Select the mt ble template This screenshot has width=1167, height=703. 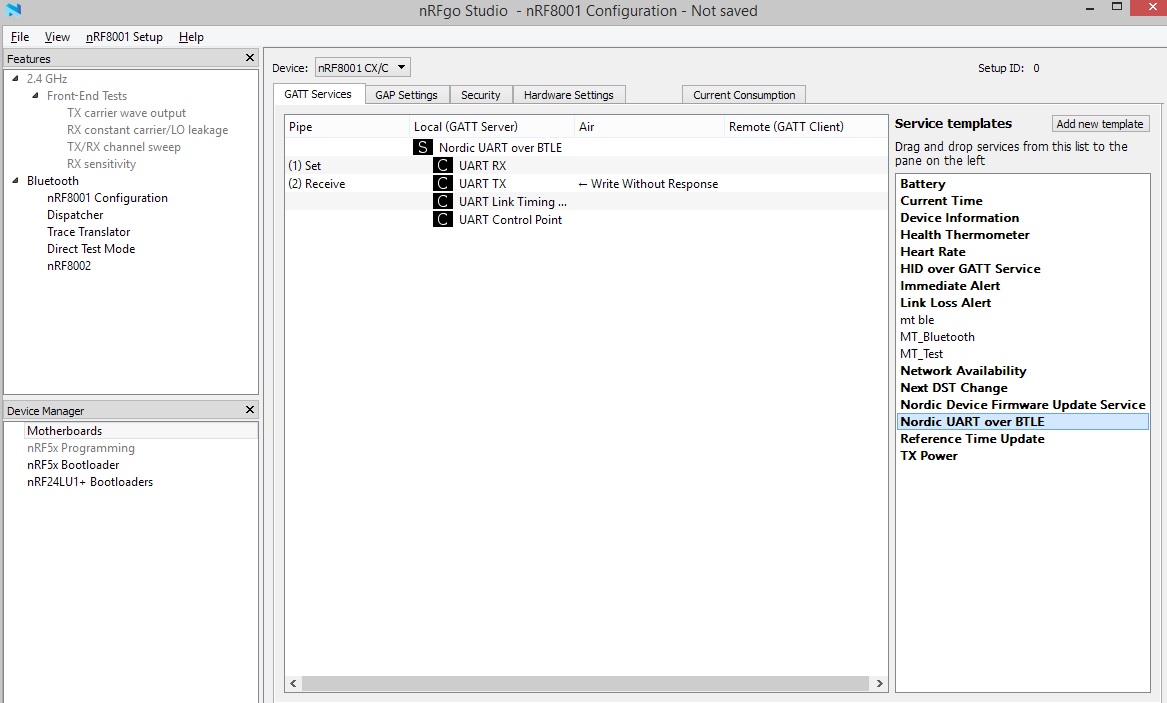(x=917, y=320)
